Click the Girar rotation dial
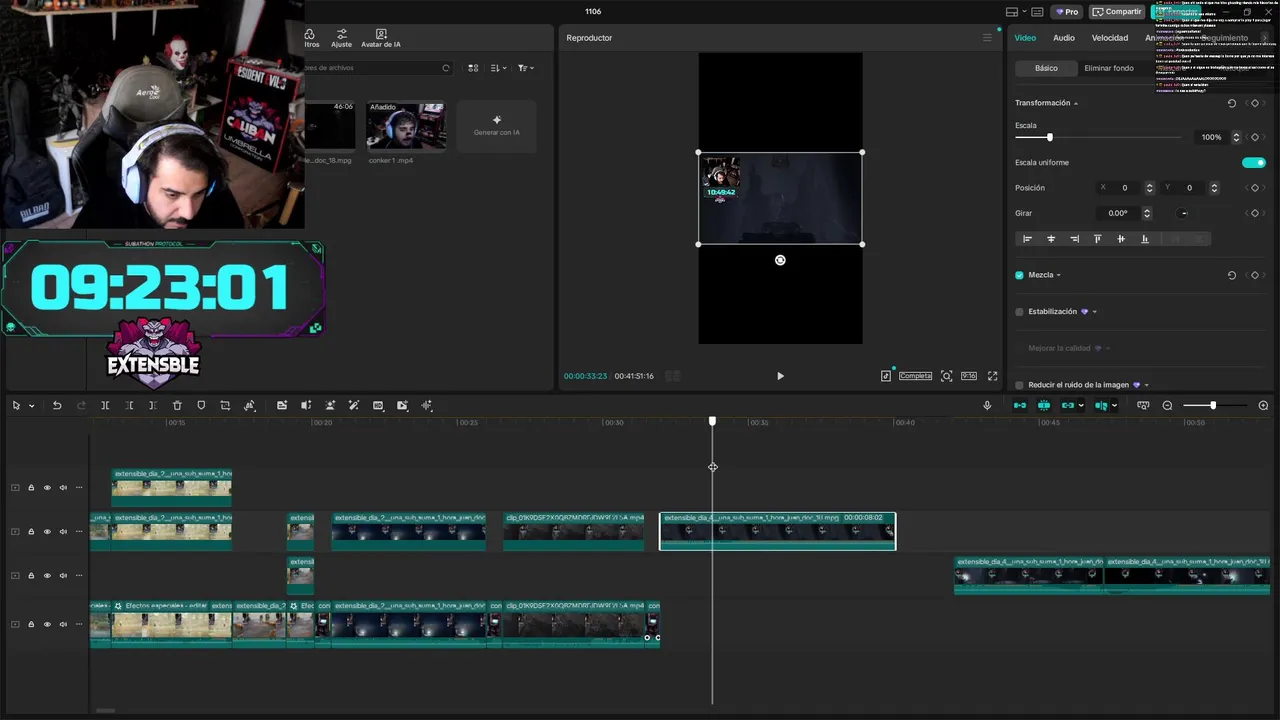The width and height of the screenshot is (1280, 720). click(x=1184, y=213)
